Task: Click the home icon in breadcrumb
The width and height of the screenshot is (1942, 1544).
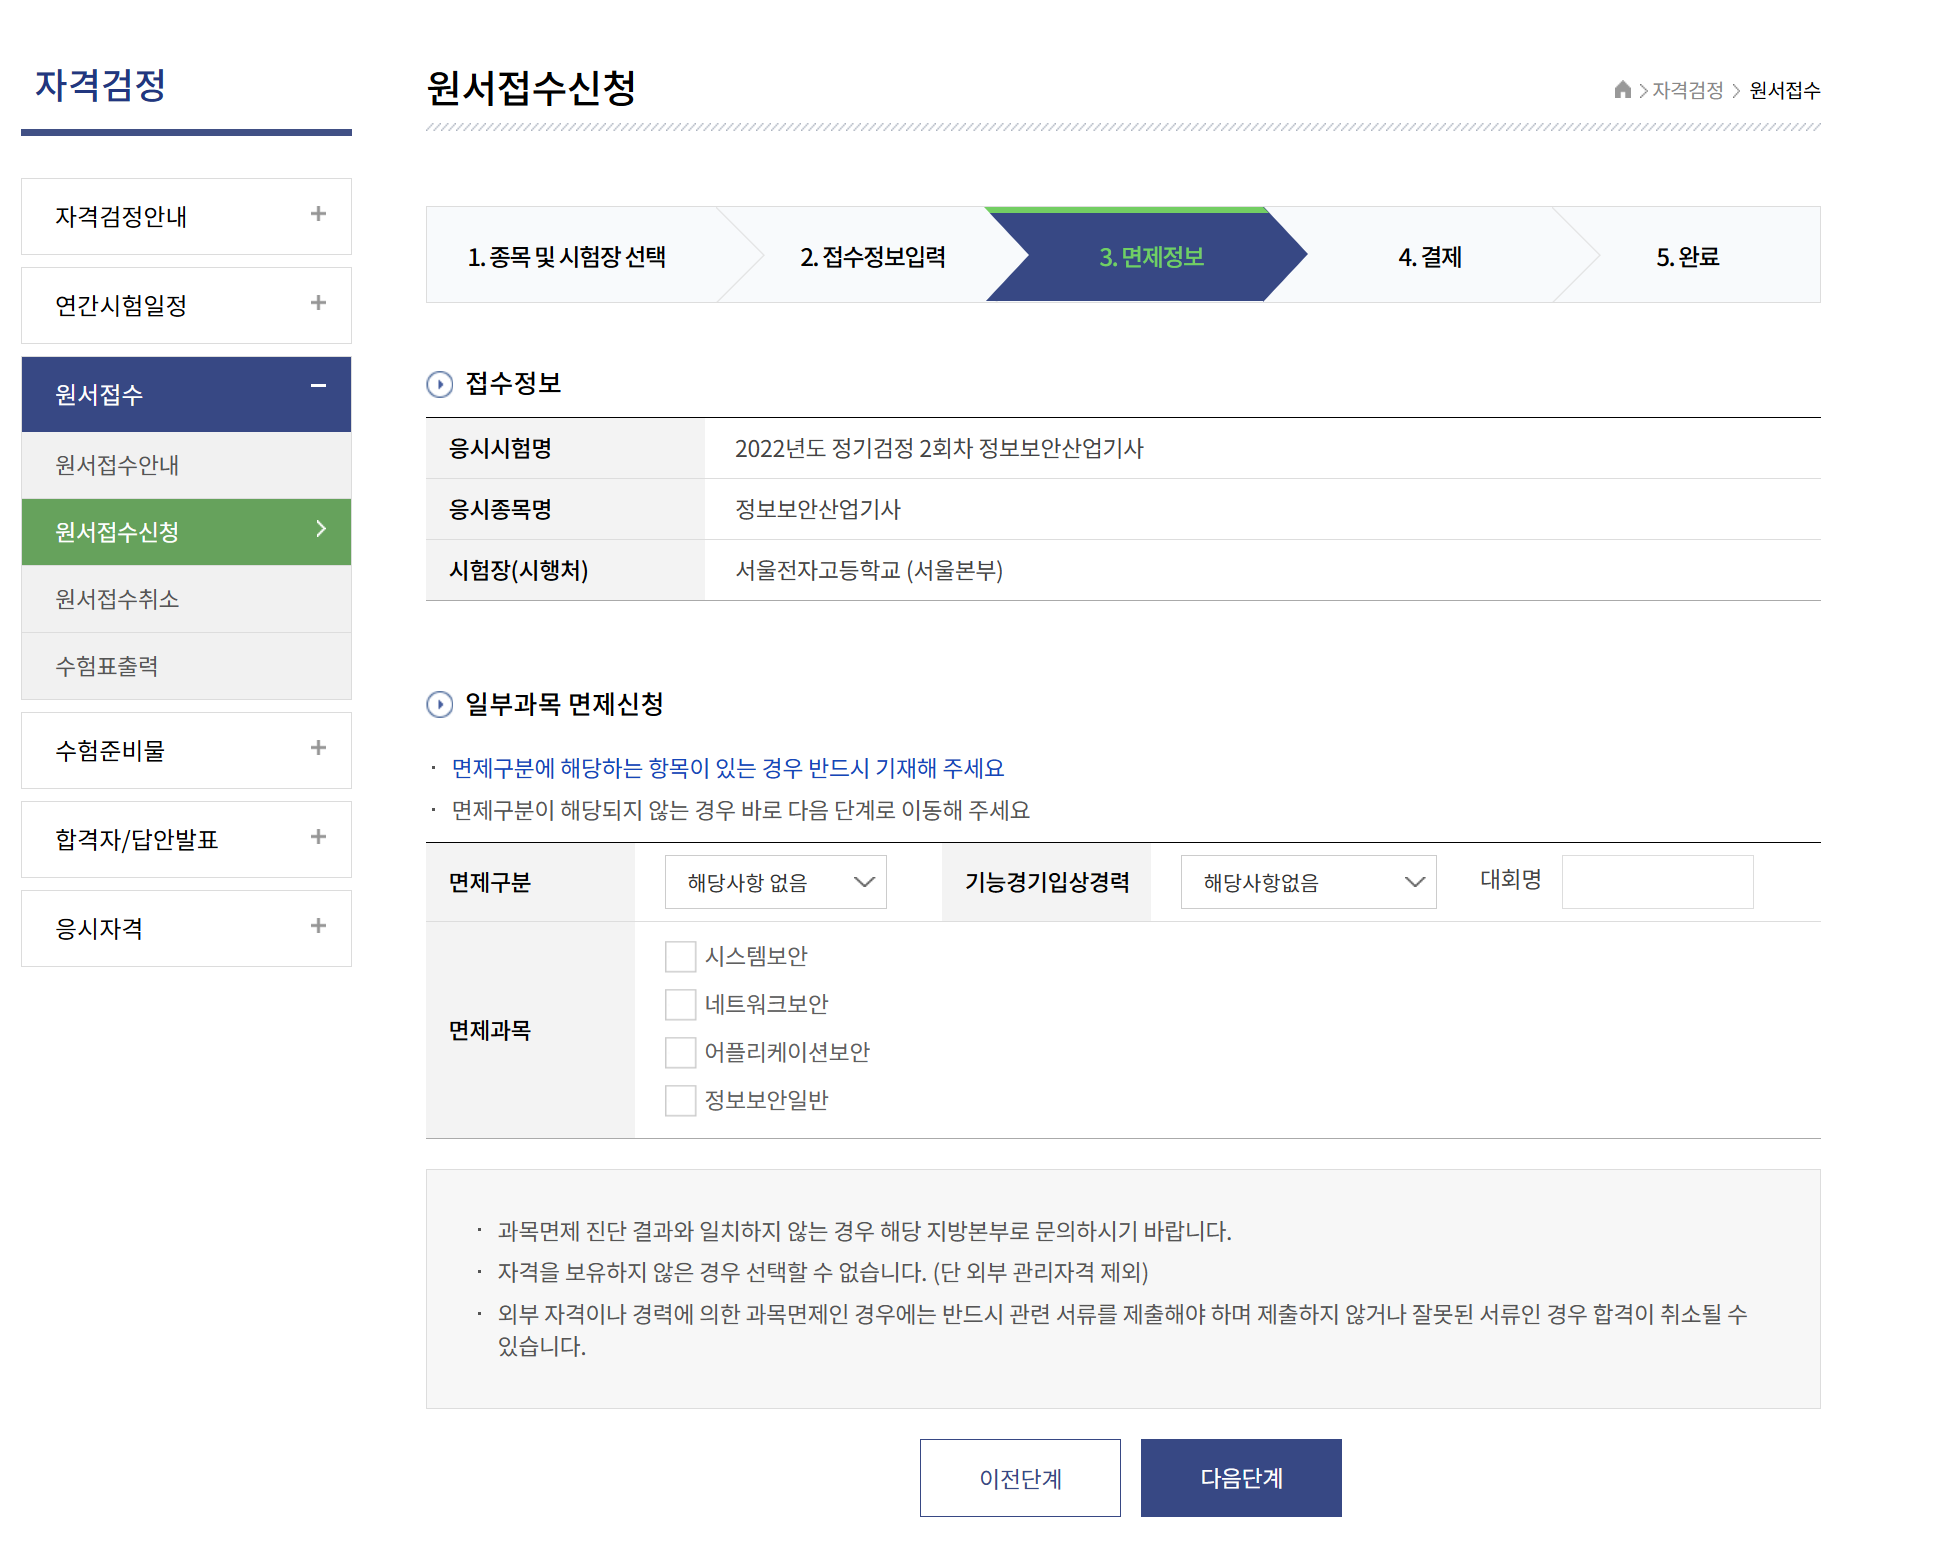Action: click(x=1622, y=90)
